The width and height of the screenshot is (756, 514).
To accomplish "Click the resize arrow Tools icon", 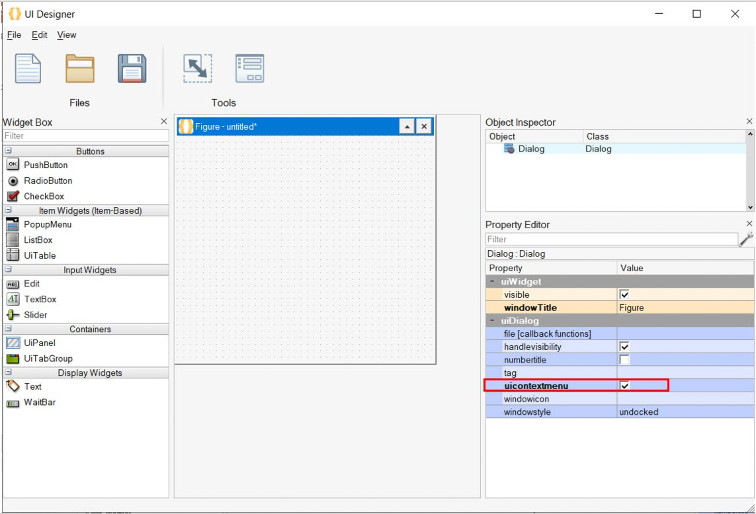I will pos(197,68).
